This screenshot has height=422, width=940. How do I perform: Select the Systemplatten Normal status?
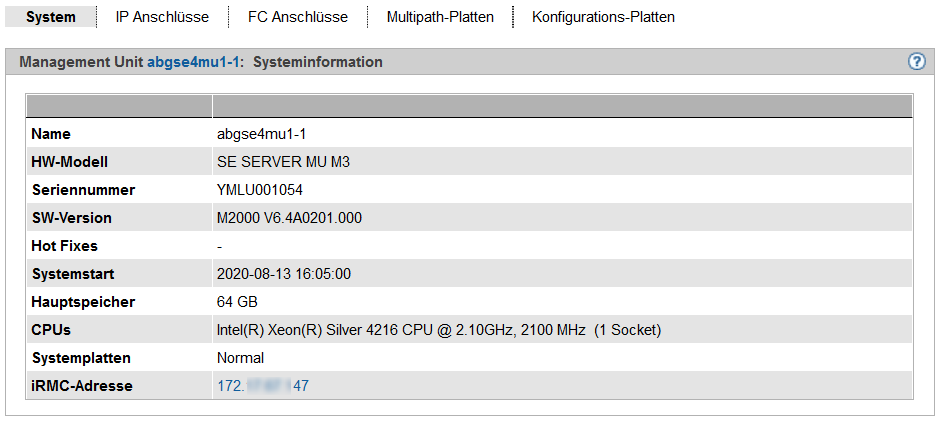[240, 358]
